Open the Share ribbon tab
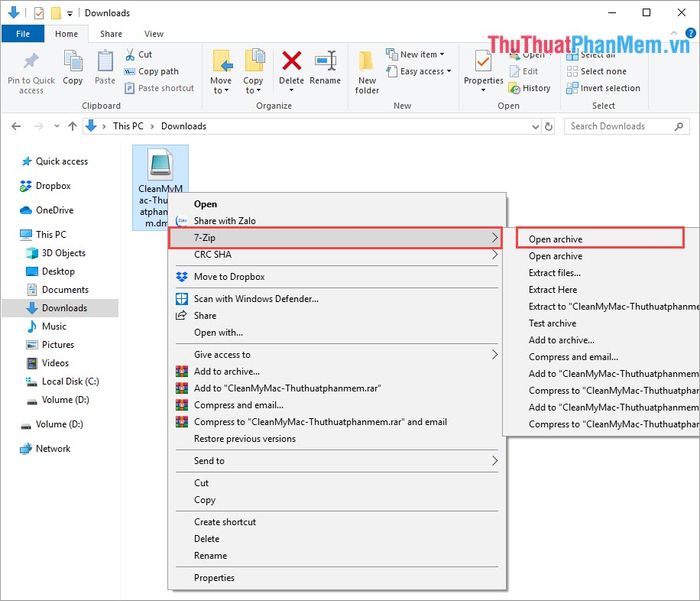This screenshot has width=700, height=601. [x=111, y=34]
